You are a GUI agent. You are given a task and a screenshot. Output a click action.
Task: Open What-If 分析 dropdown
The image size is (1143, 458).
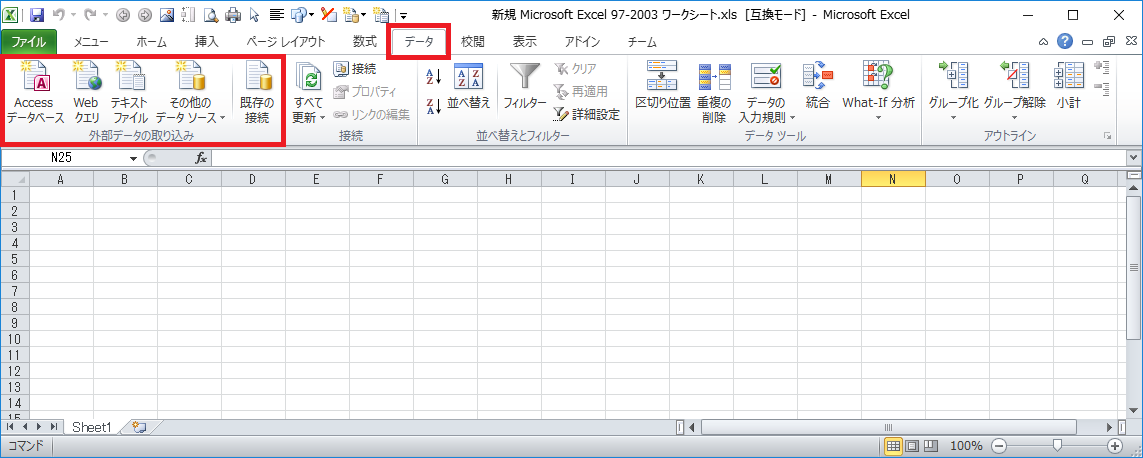tap(878, 91)
